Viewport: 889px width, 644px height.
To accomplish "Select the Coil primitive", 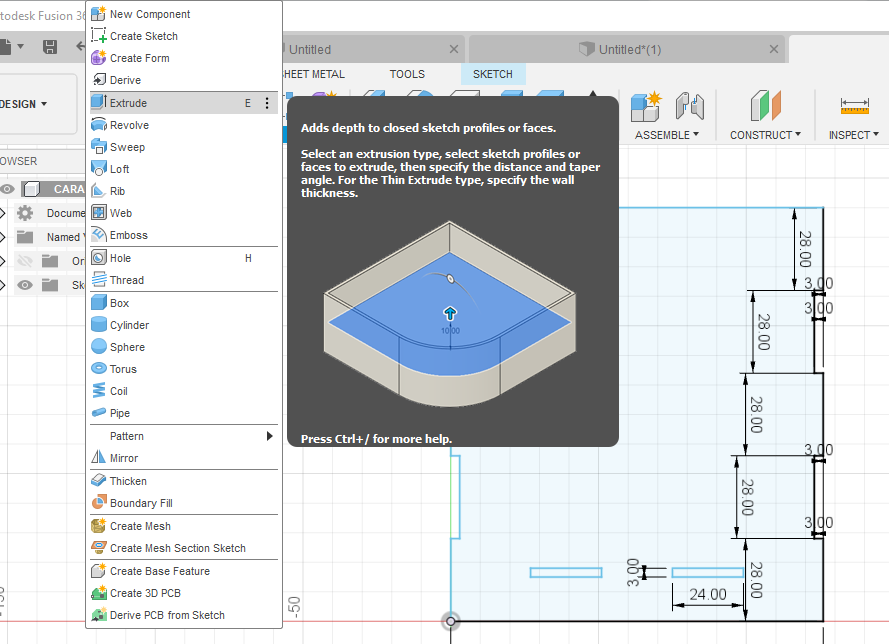I will [119, 391].
